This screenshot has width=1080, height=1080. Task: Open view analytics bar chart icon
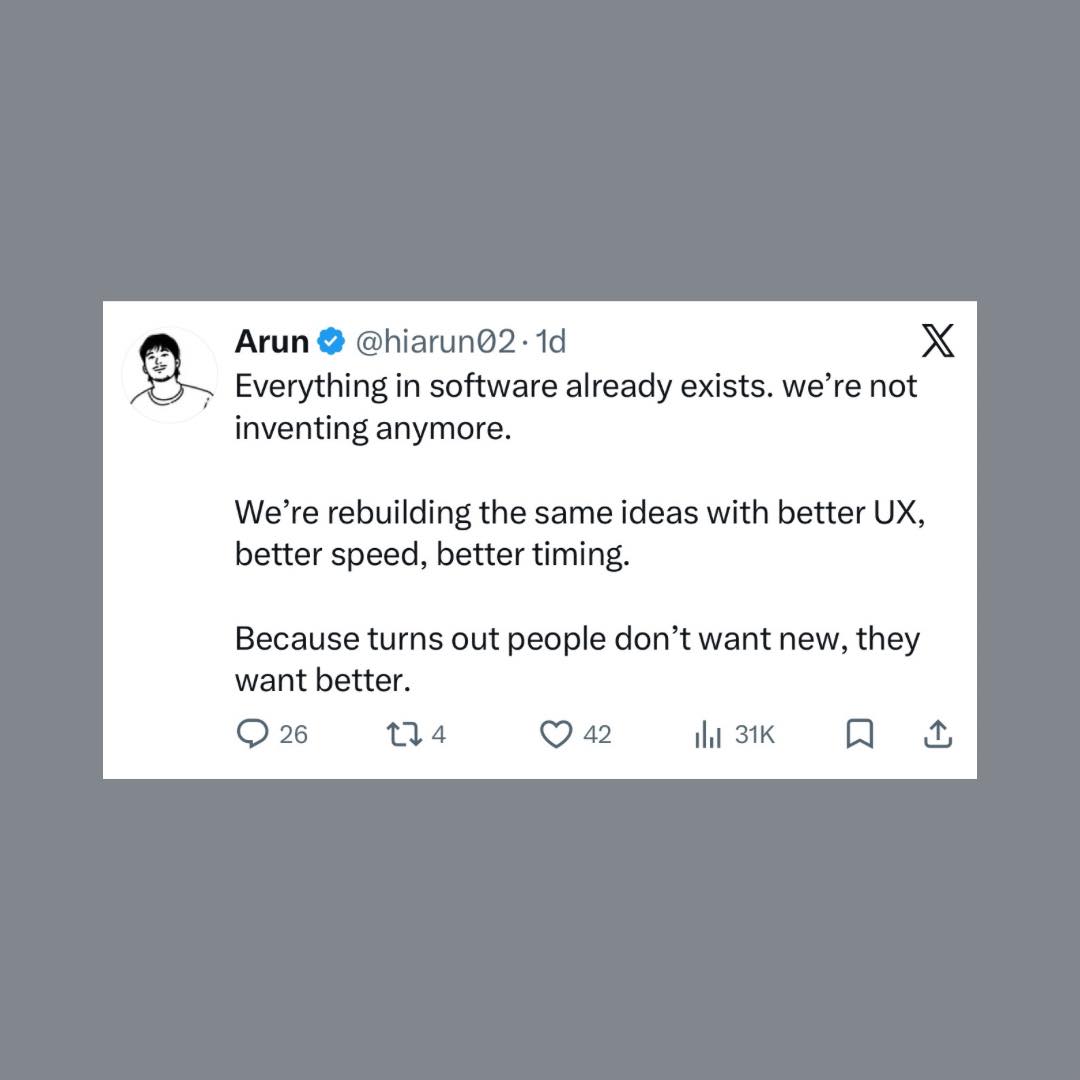pos(708,735)
